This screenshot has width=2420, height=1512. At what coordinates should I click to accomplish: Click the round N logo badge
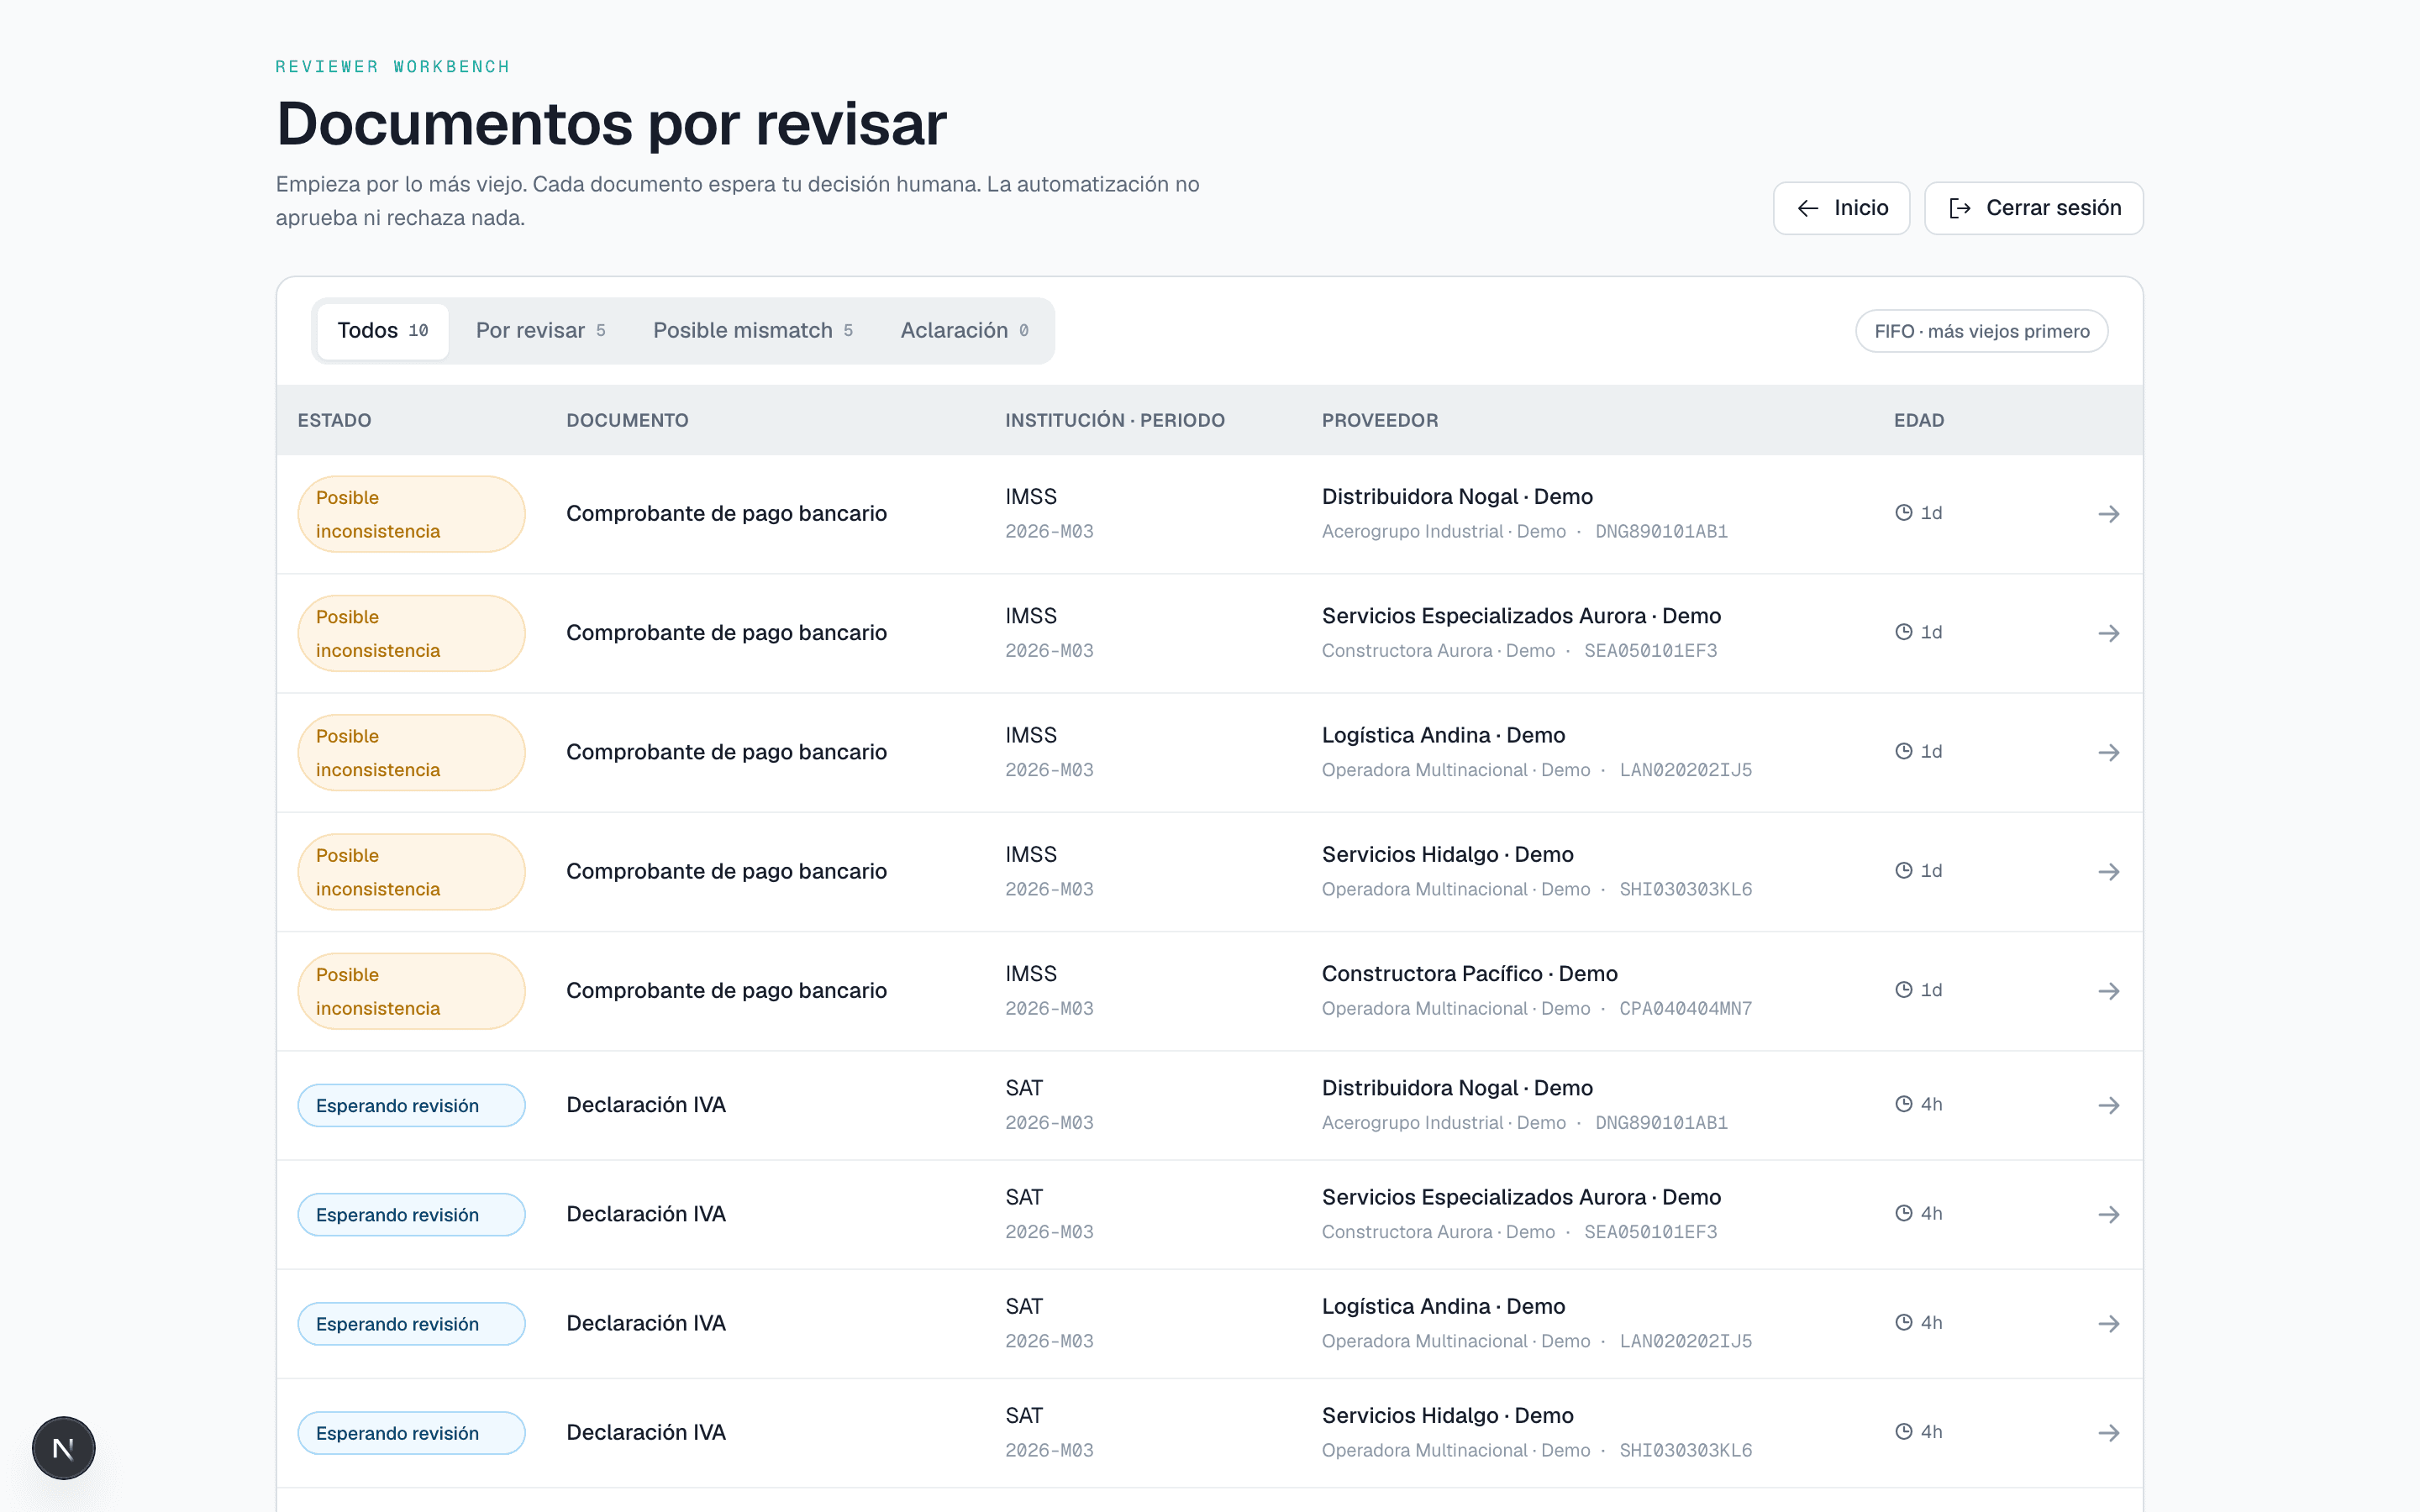tap(63, 1447)
